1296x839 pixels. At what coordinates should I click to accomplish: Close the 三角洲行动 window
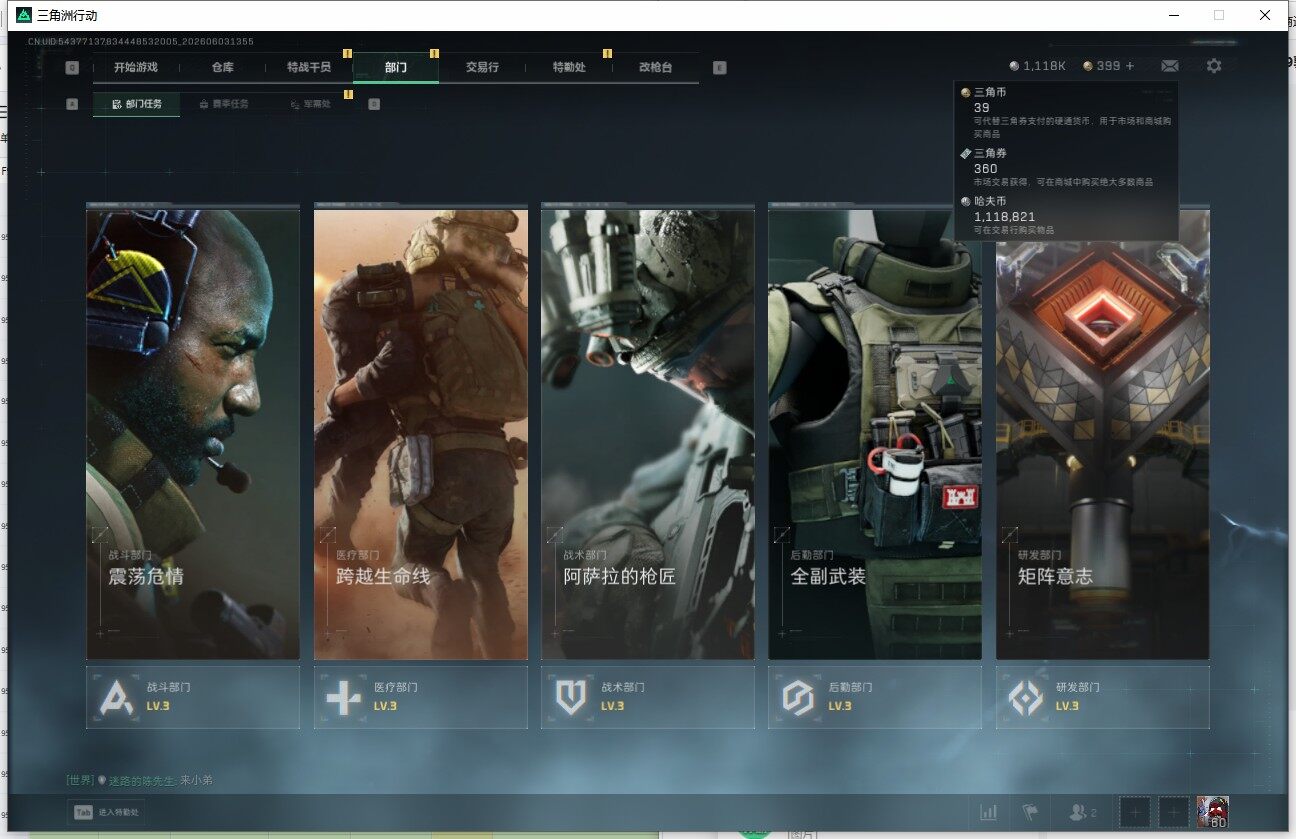point(1265,15)
